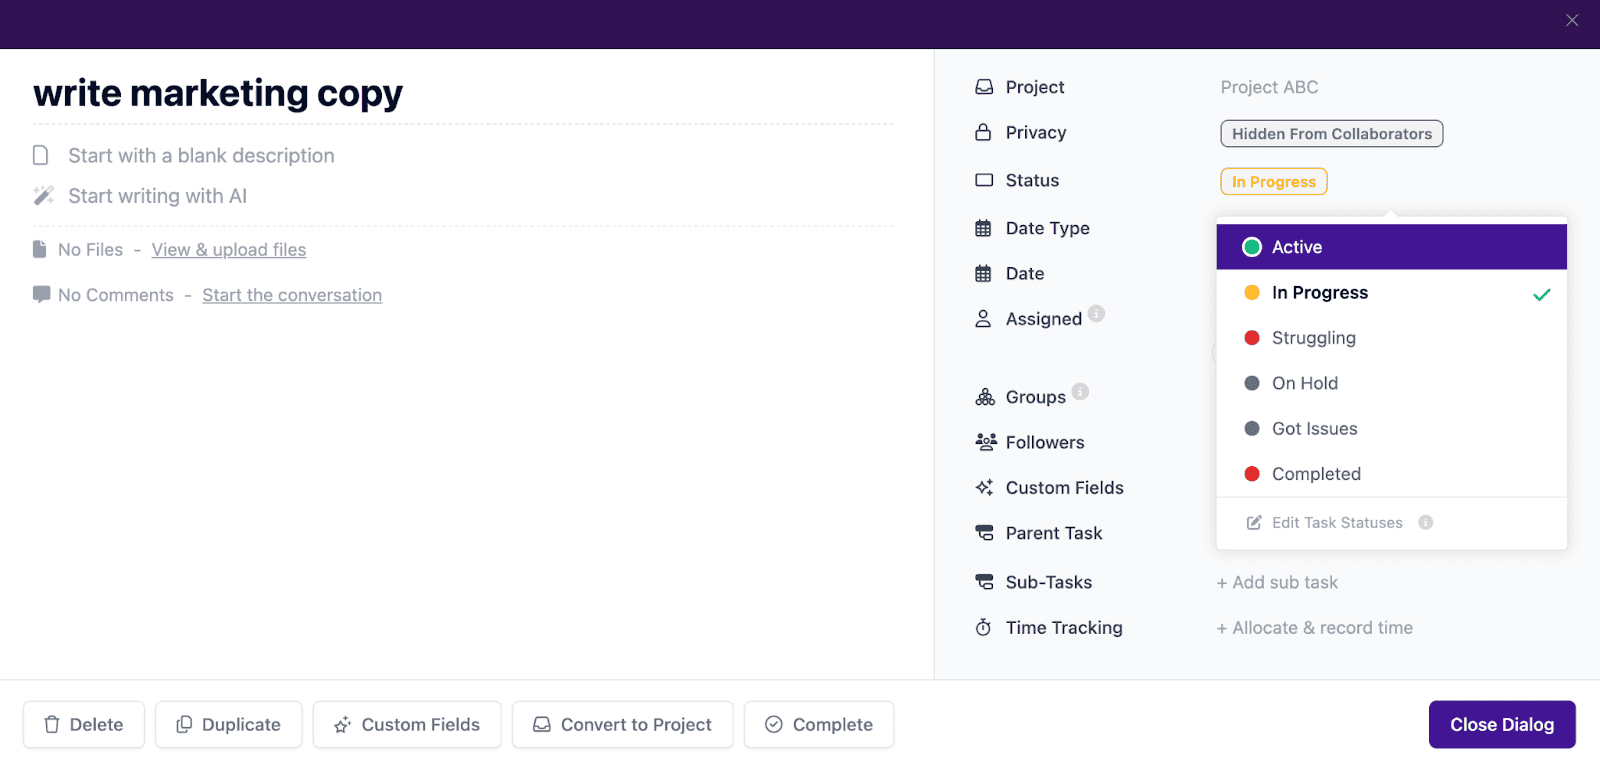Click the AI magic wand icon

(x=43, y=196)
